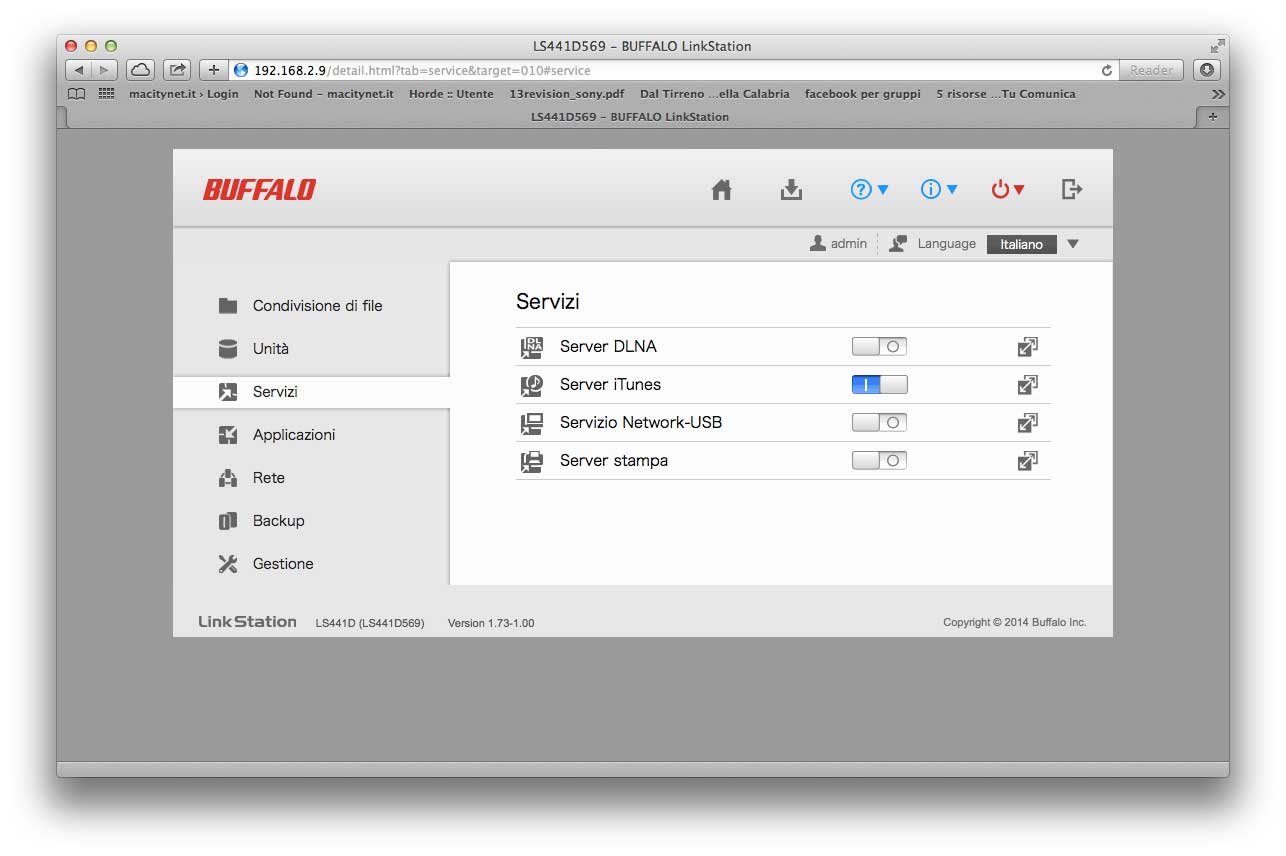Open the macitynet.it Login bookmark
The width and height of the screenshot is (1286, 856).
(184, 94)
